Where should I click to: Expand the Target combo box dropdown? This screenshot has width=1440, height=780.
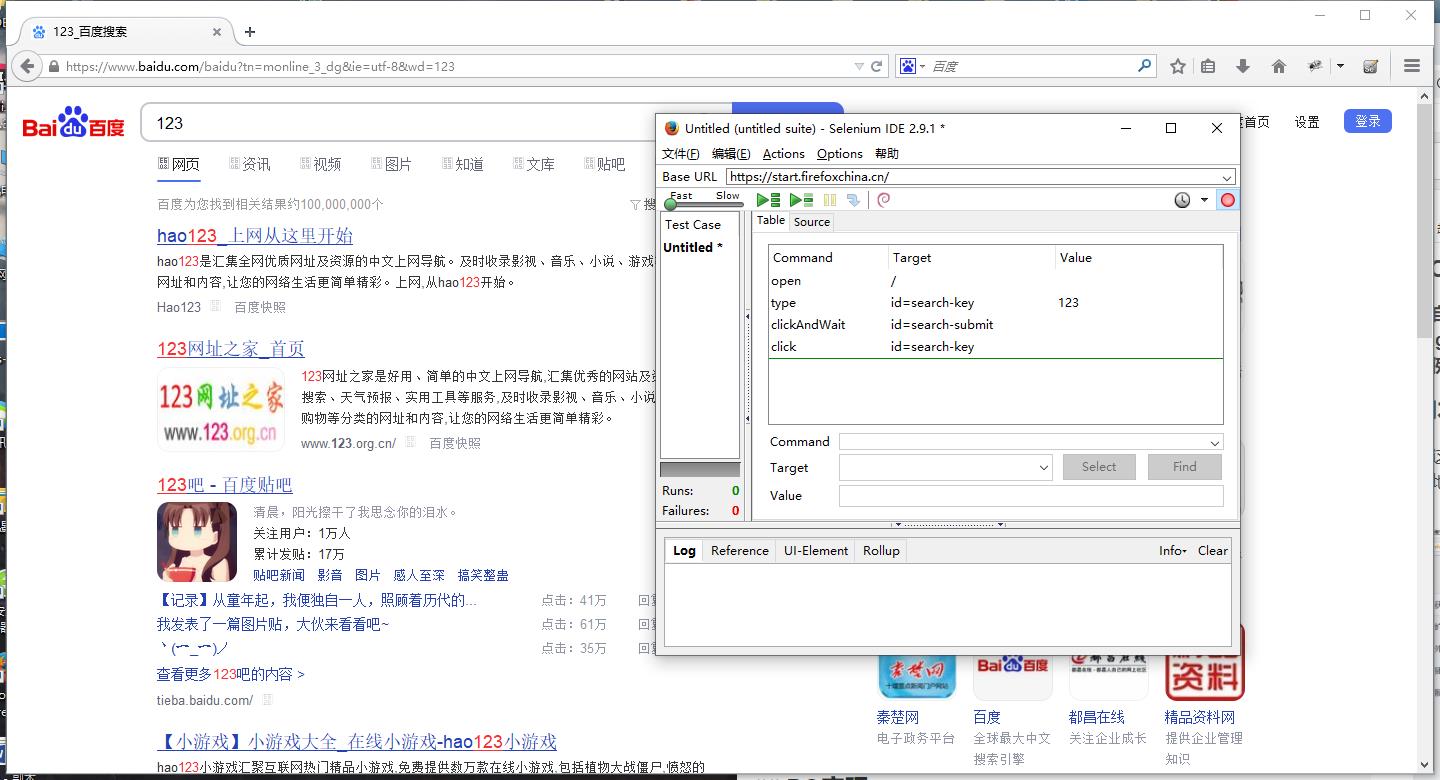[x=1044, y=467]
